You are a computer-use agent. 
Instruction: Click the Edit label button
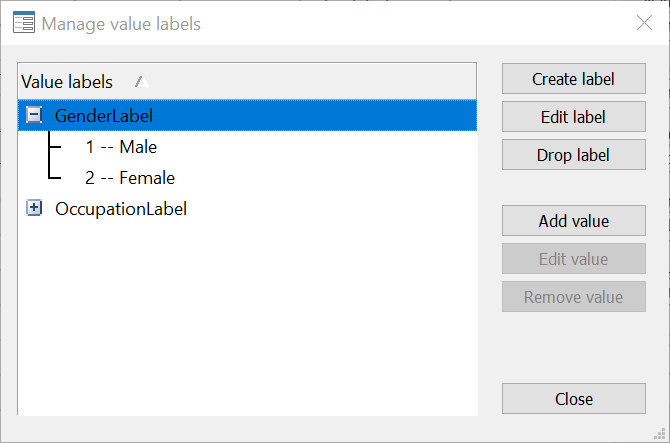point(573,117)
